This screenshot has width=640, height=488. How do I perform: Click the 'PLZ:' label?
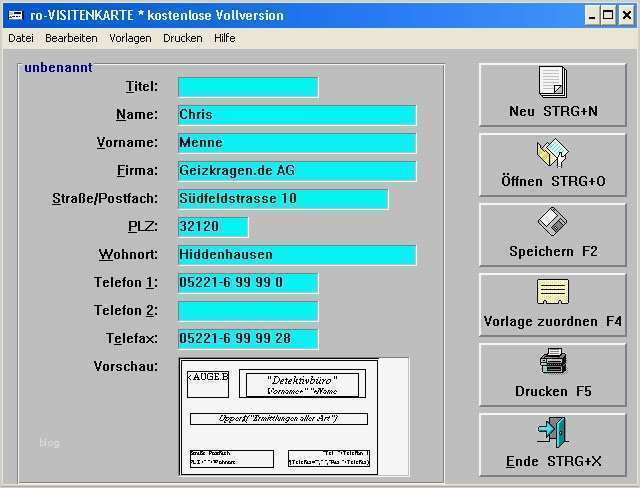(x=143, y=226)
